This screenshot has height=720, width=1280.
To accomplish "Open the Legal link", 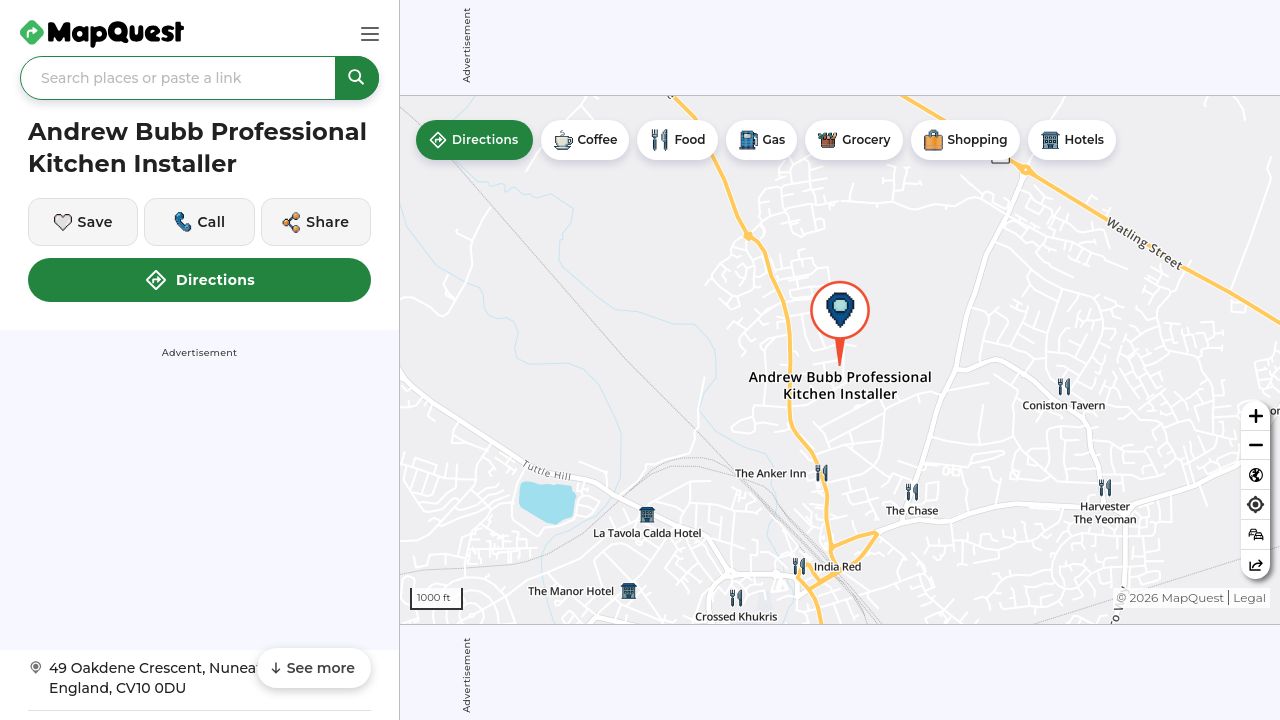I will click(x=1249, y=598).
